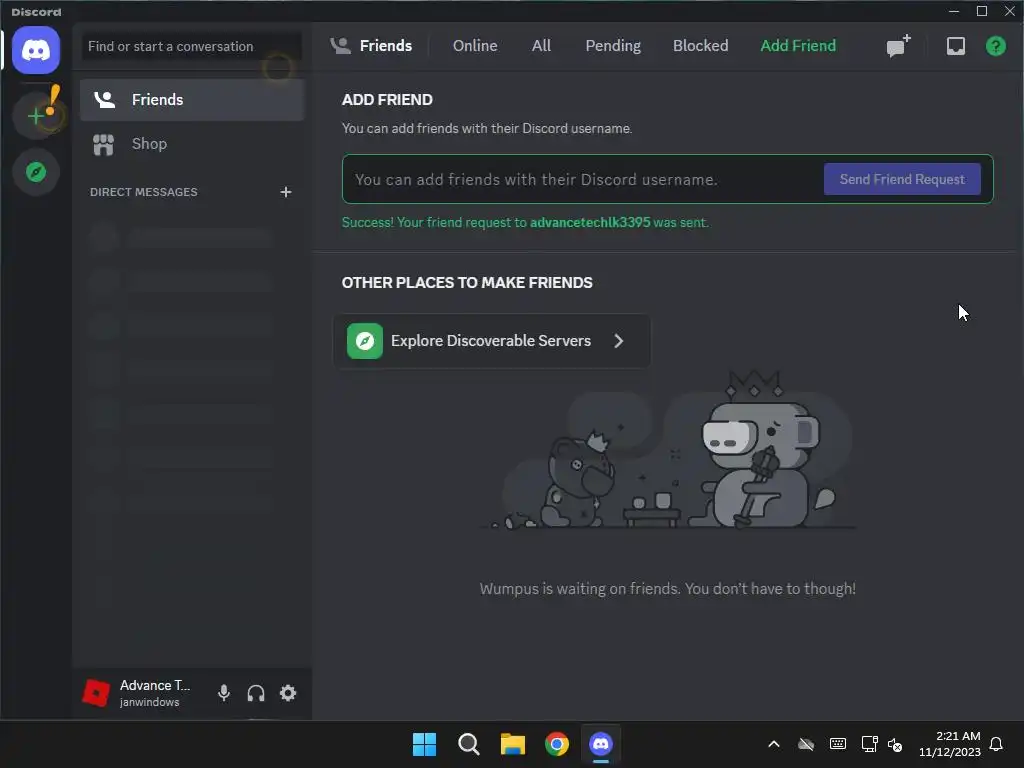The height and width of the screenshot is (768, 1024).
Task: Open the Shop icon
Action: click(103, 144)
